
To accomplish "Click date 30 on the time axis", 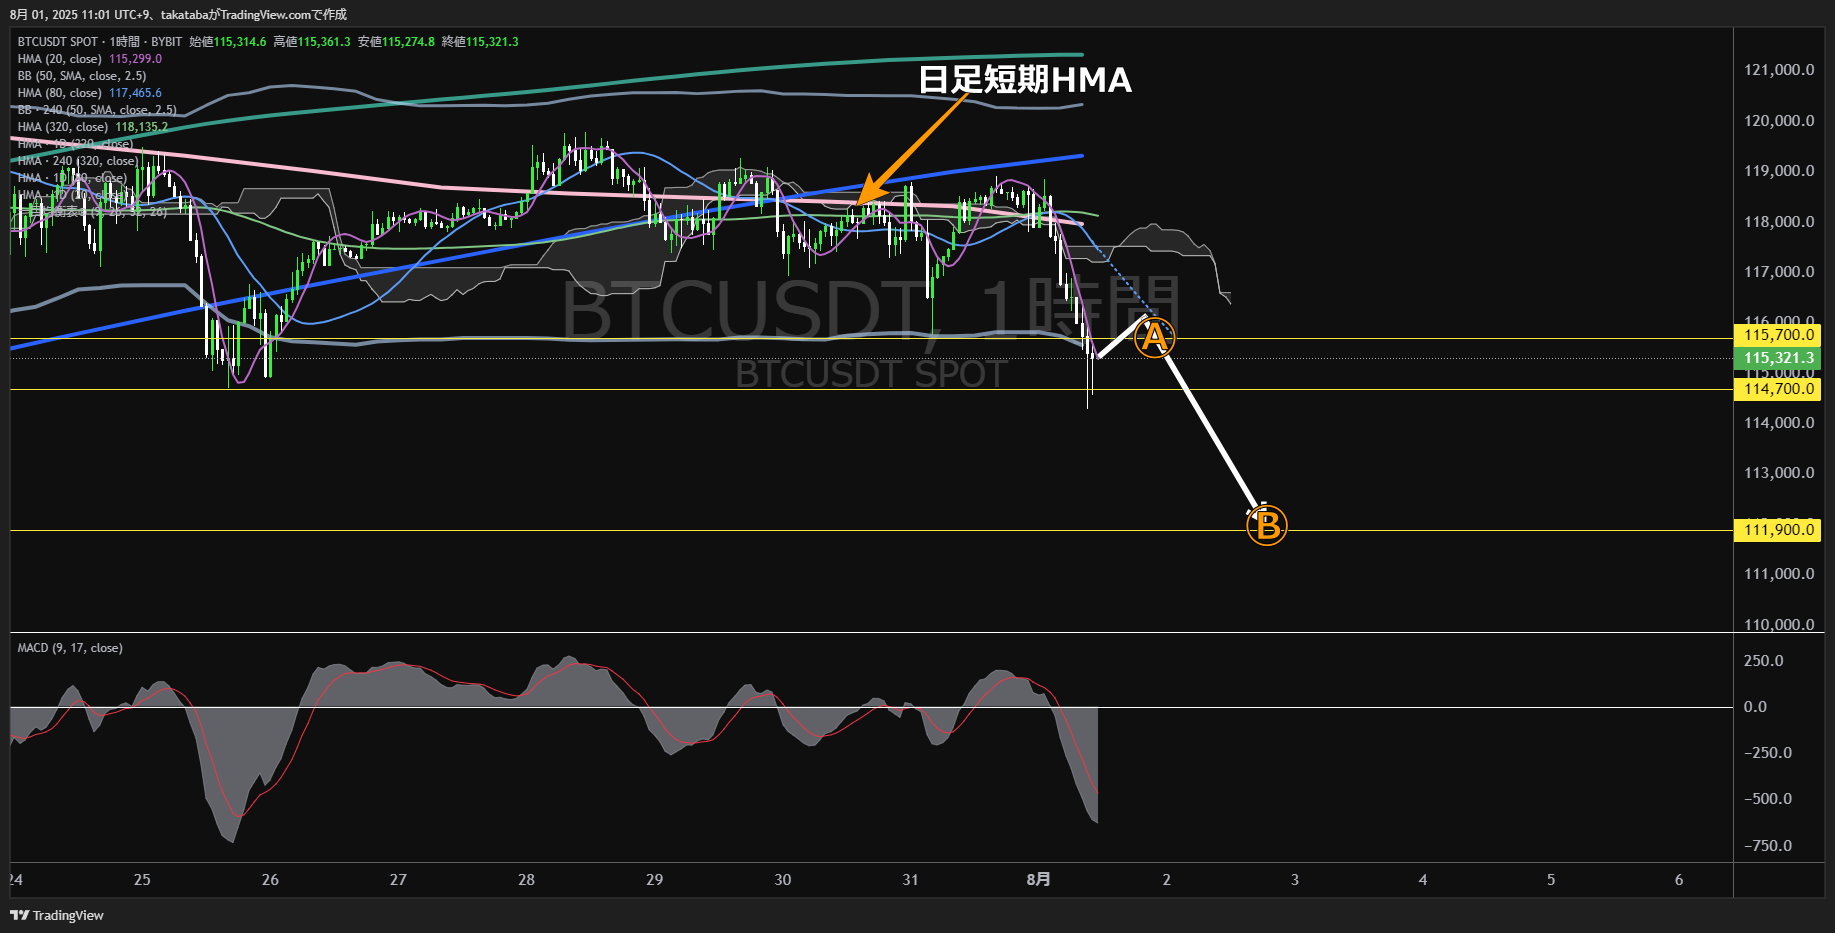I will (x=782, y=880).
